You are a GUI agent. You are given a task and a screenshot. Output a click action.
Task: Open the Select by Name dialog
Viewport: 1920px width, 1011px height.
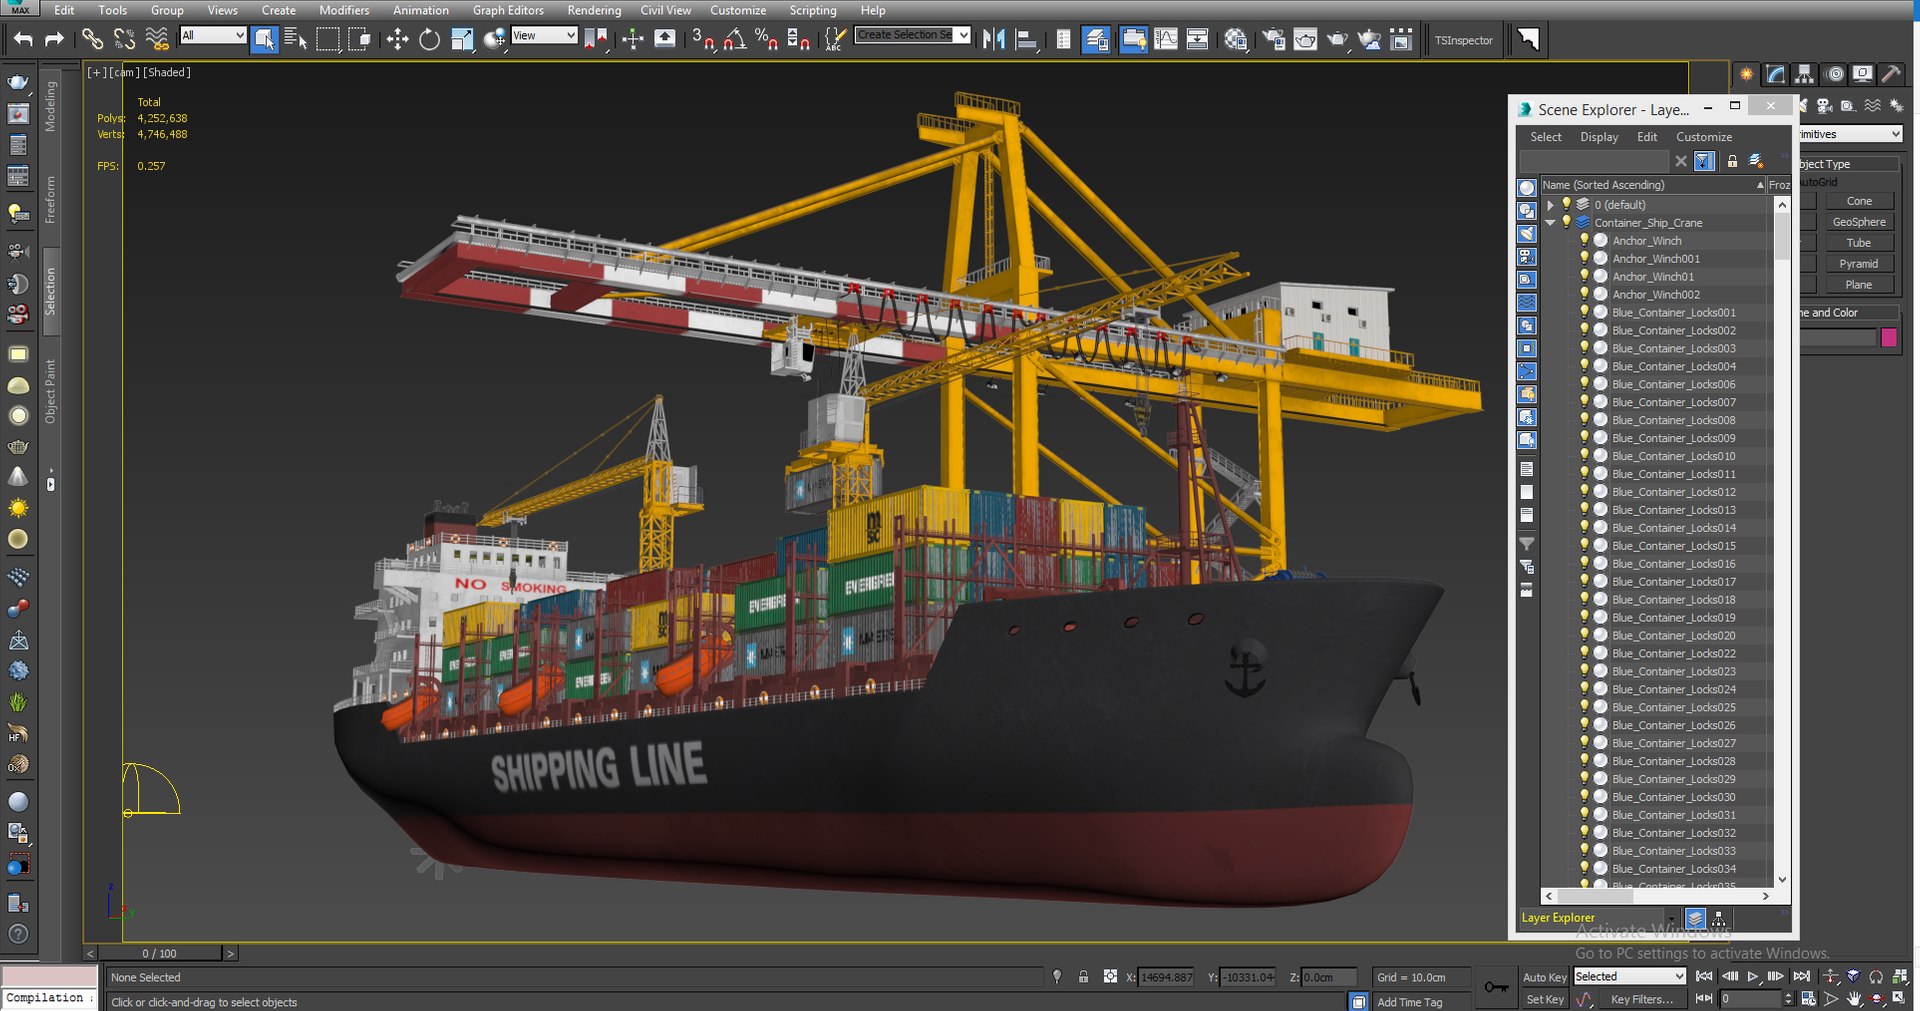296,39
